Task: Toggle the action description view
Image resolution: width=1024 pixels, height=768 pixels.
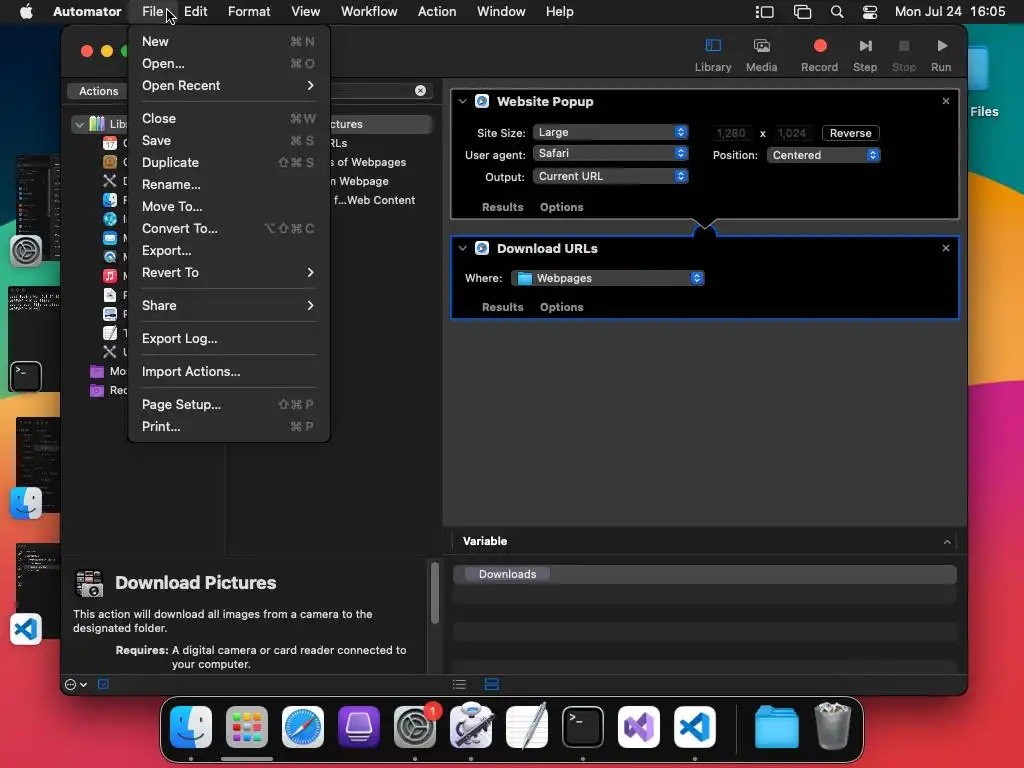Action: (x=103, y=684)
